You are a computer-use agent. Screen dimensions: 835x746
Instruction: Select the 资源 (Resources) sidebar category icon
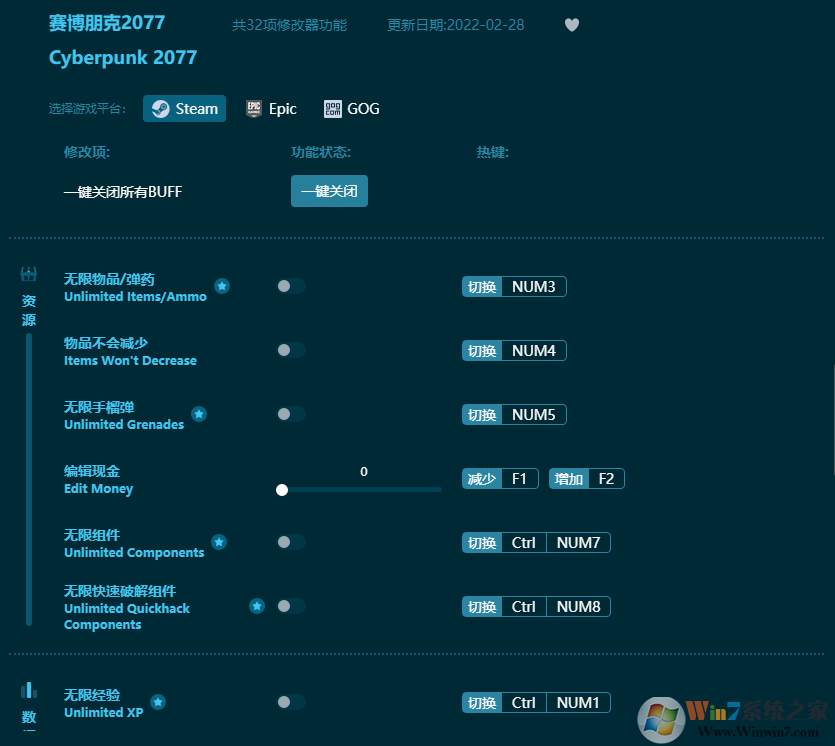point(28,273)
